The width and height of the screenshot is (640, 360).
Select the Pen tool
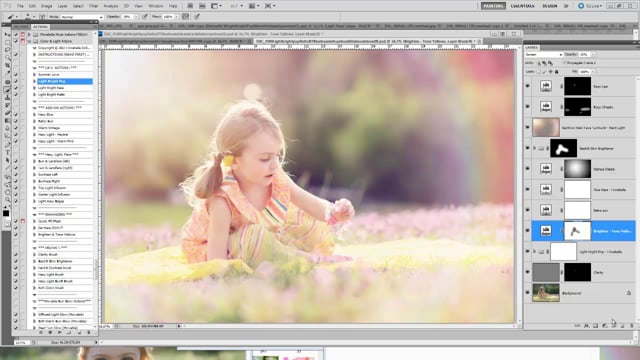click(x=7, y=144)
